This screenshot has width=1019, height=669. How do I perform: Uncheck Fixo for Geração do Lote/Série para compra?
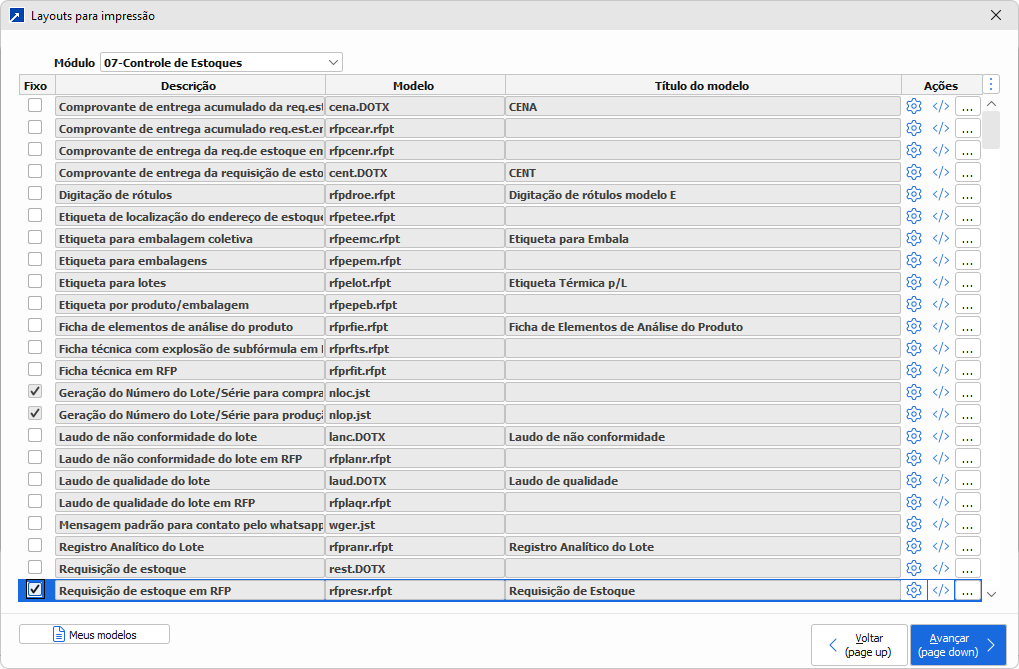pos(35,391)
